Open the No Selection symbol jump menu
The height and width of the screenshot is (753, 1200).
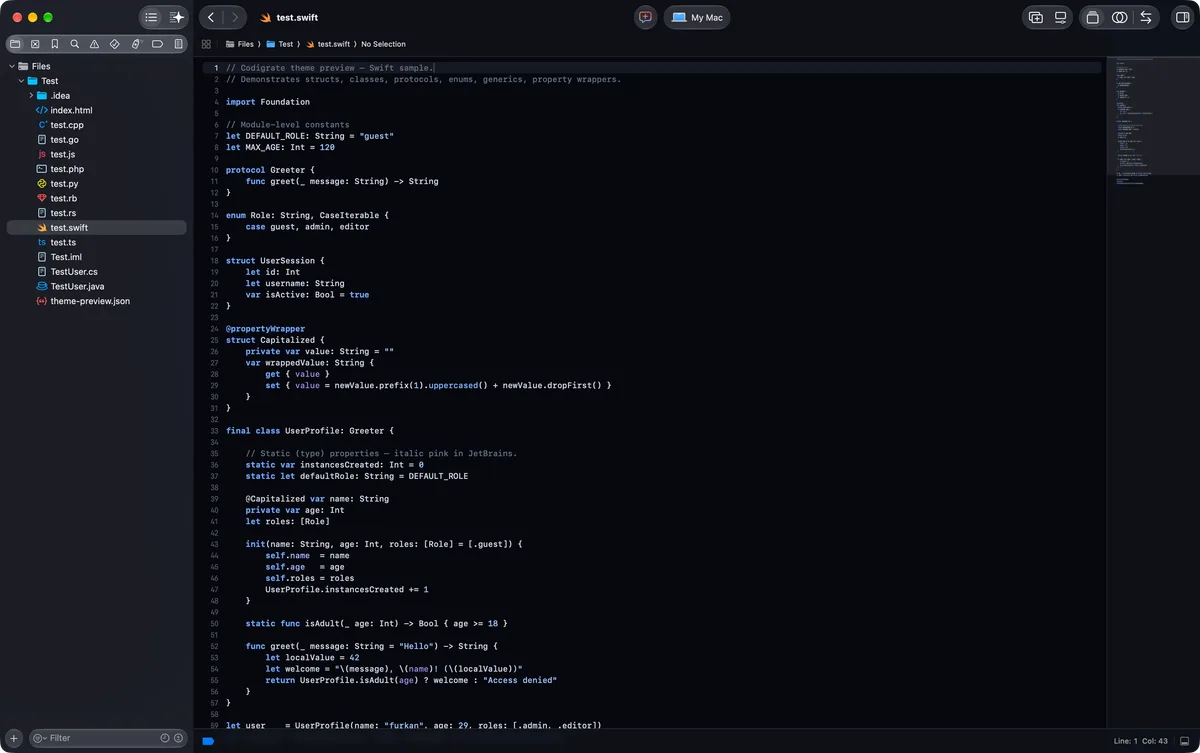click(x=383, y=44)
